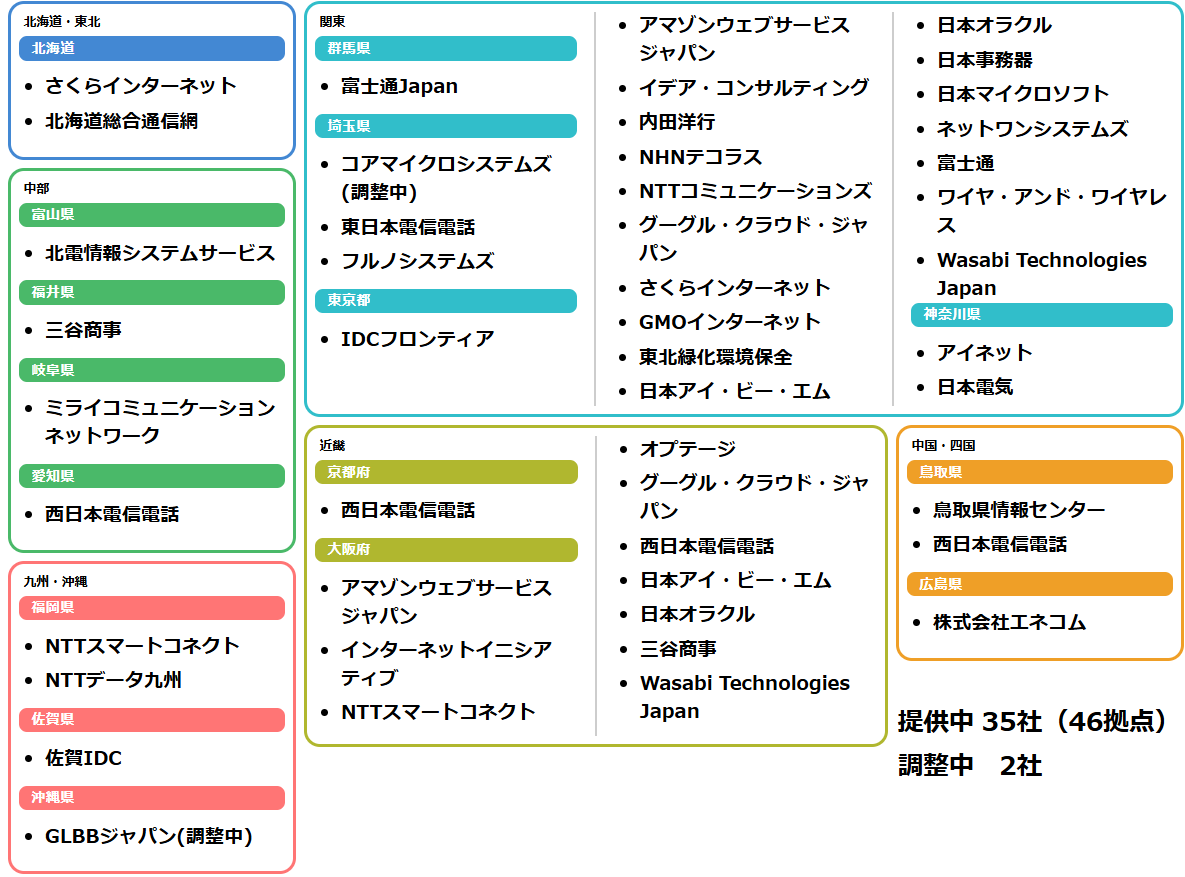1185x877 pixels.
Task: Click the 福井県 header bar
Action: point(152,293)
